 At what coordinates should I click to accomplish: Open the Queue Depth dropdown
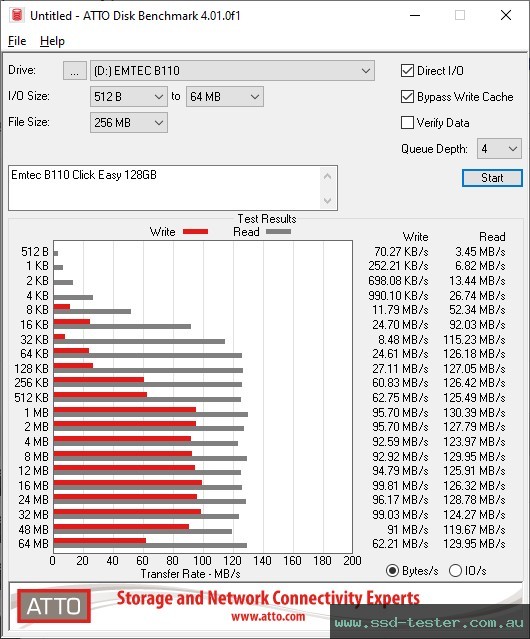pos(499,149)
